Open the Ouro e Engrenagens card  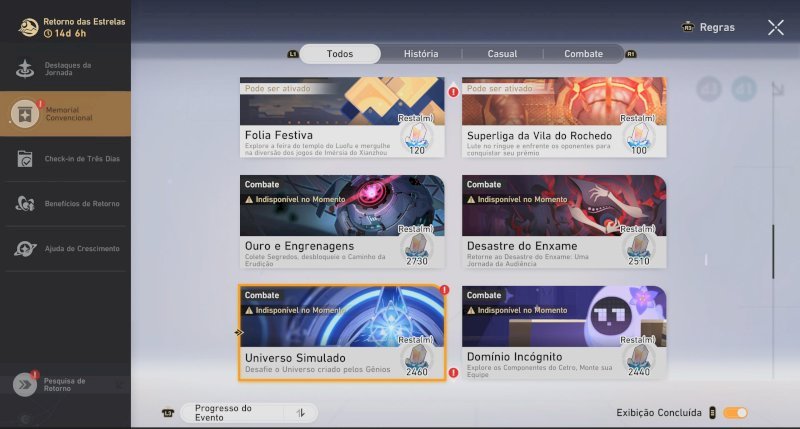342,221
